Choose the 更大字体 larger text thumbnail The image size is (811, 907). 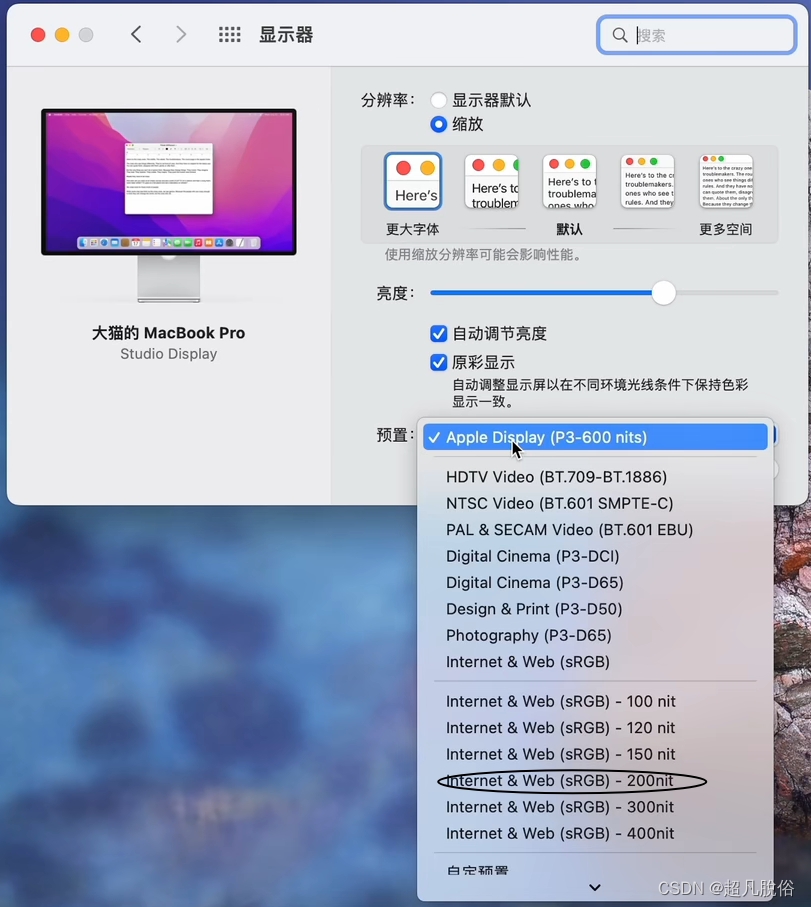(x=413, y=181)
